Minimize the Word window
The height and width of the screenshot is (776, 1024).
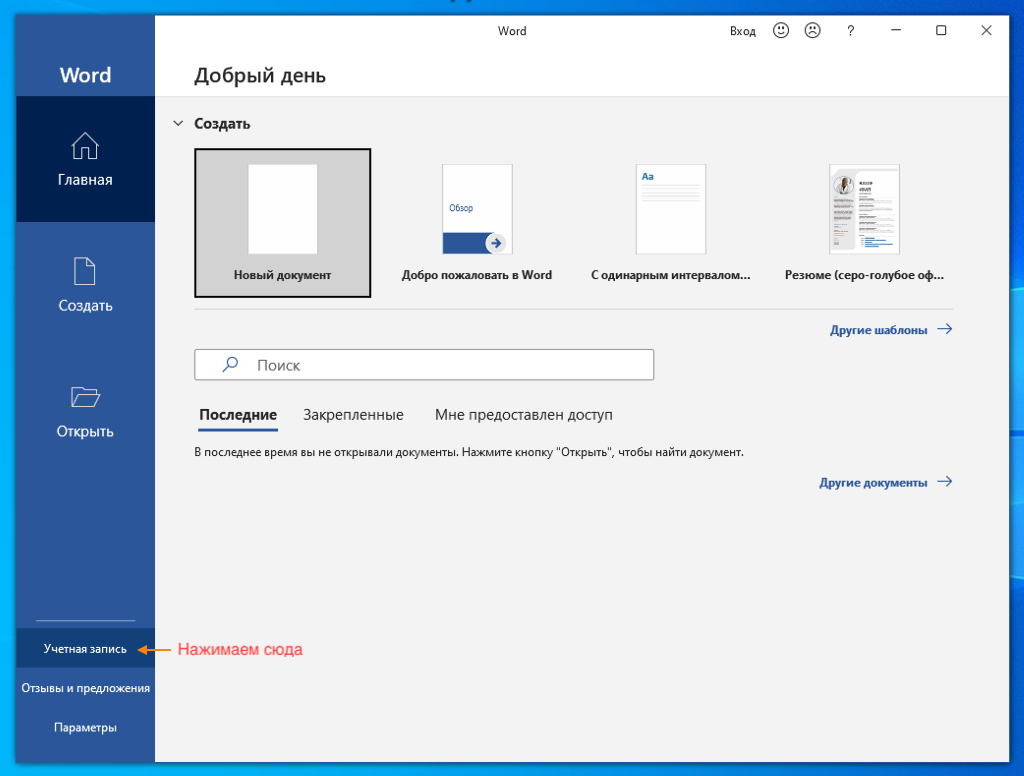896,31
